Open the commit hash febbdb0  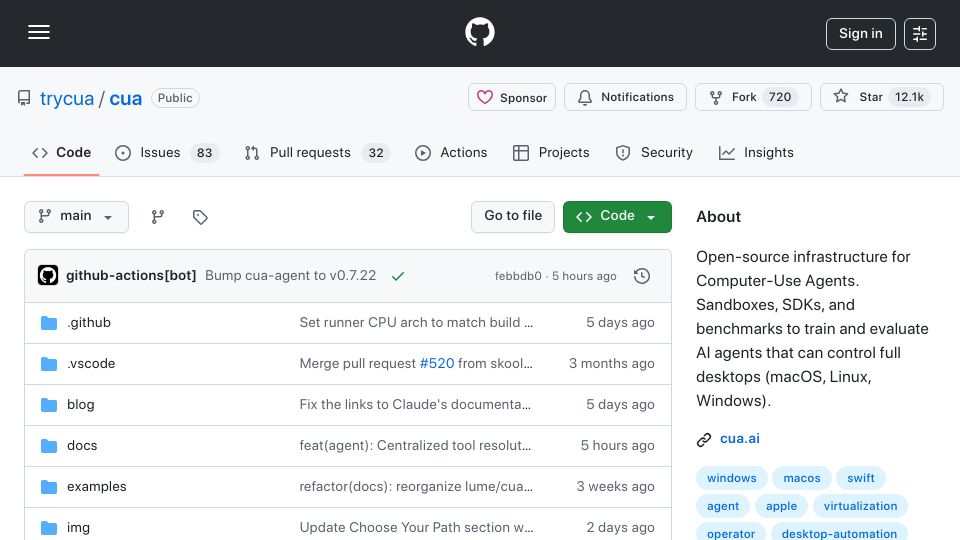(x=518, y=276)
